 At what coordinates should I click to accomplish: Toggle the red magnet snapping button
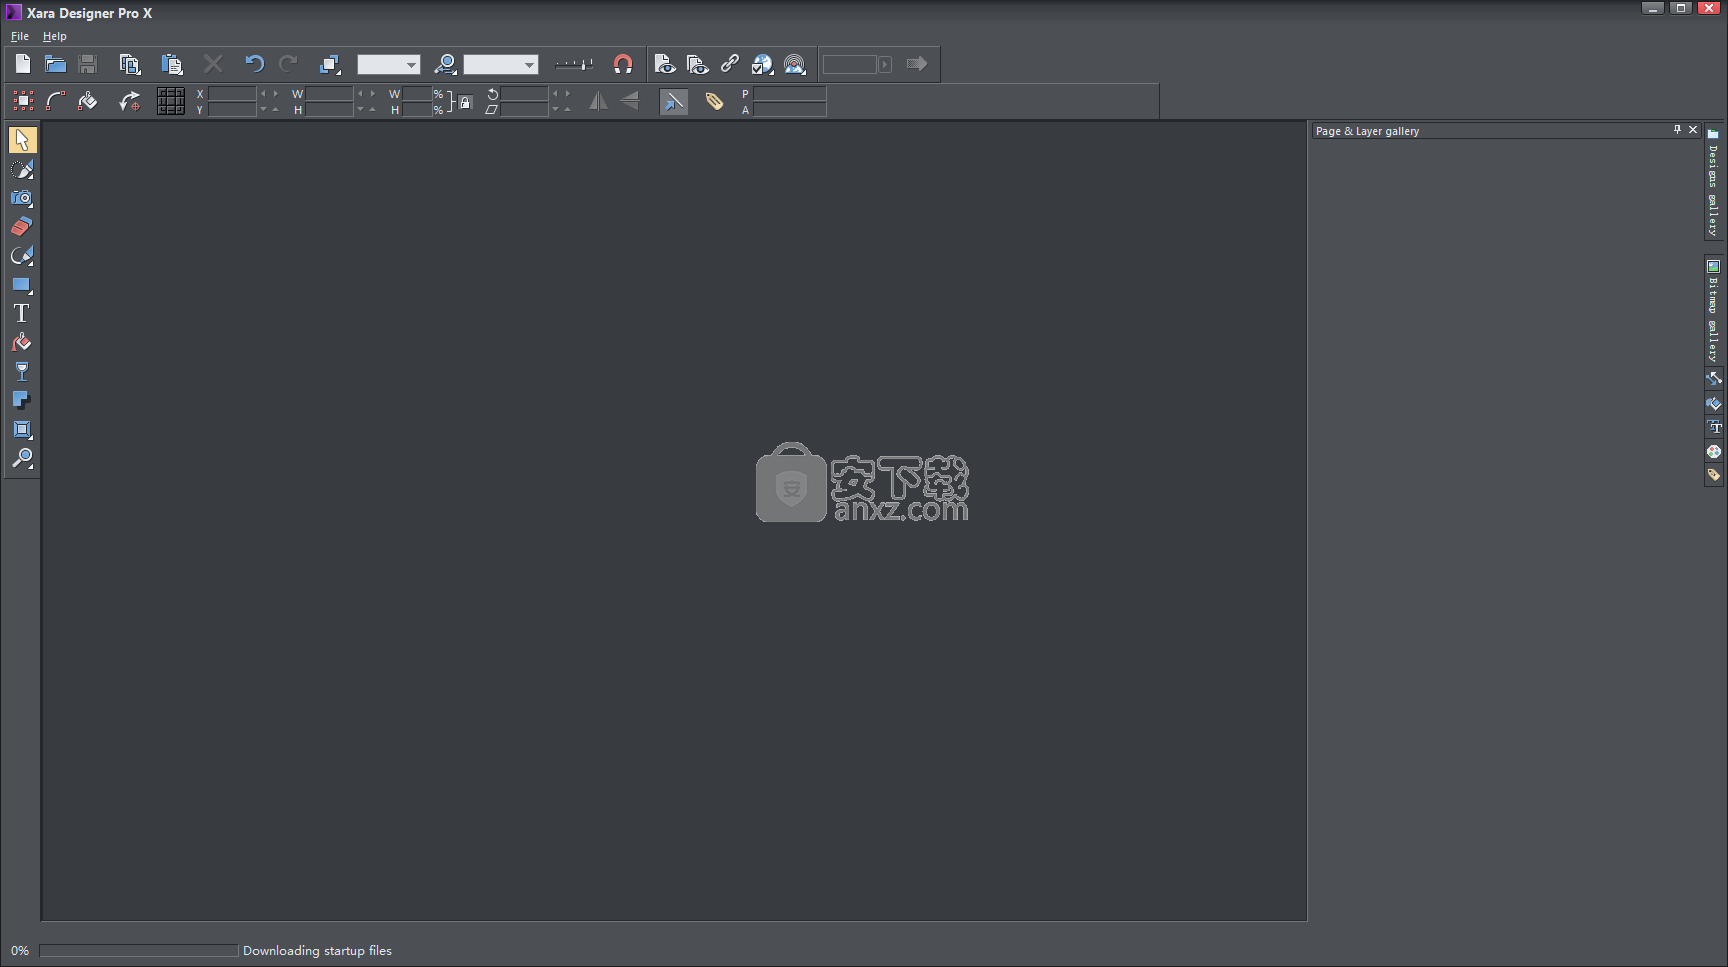pyautogui.click(x=623, y=64)
